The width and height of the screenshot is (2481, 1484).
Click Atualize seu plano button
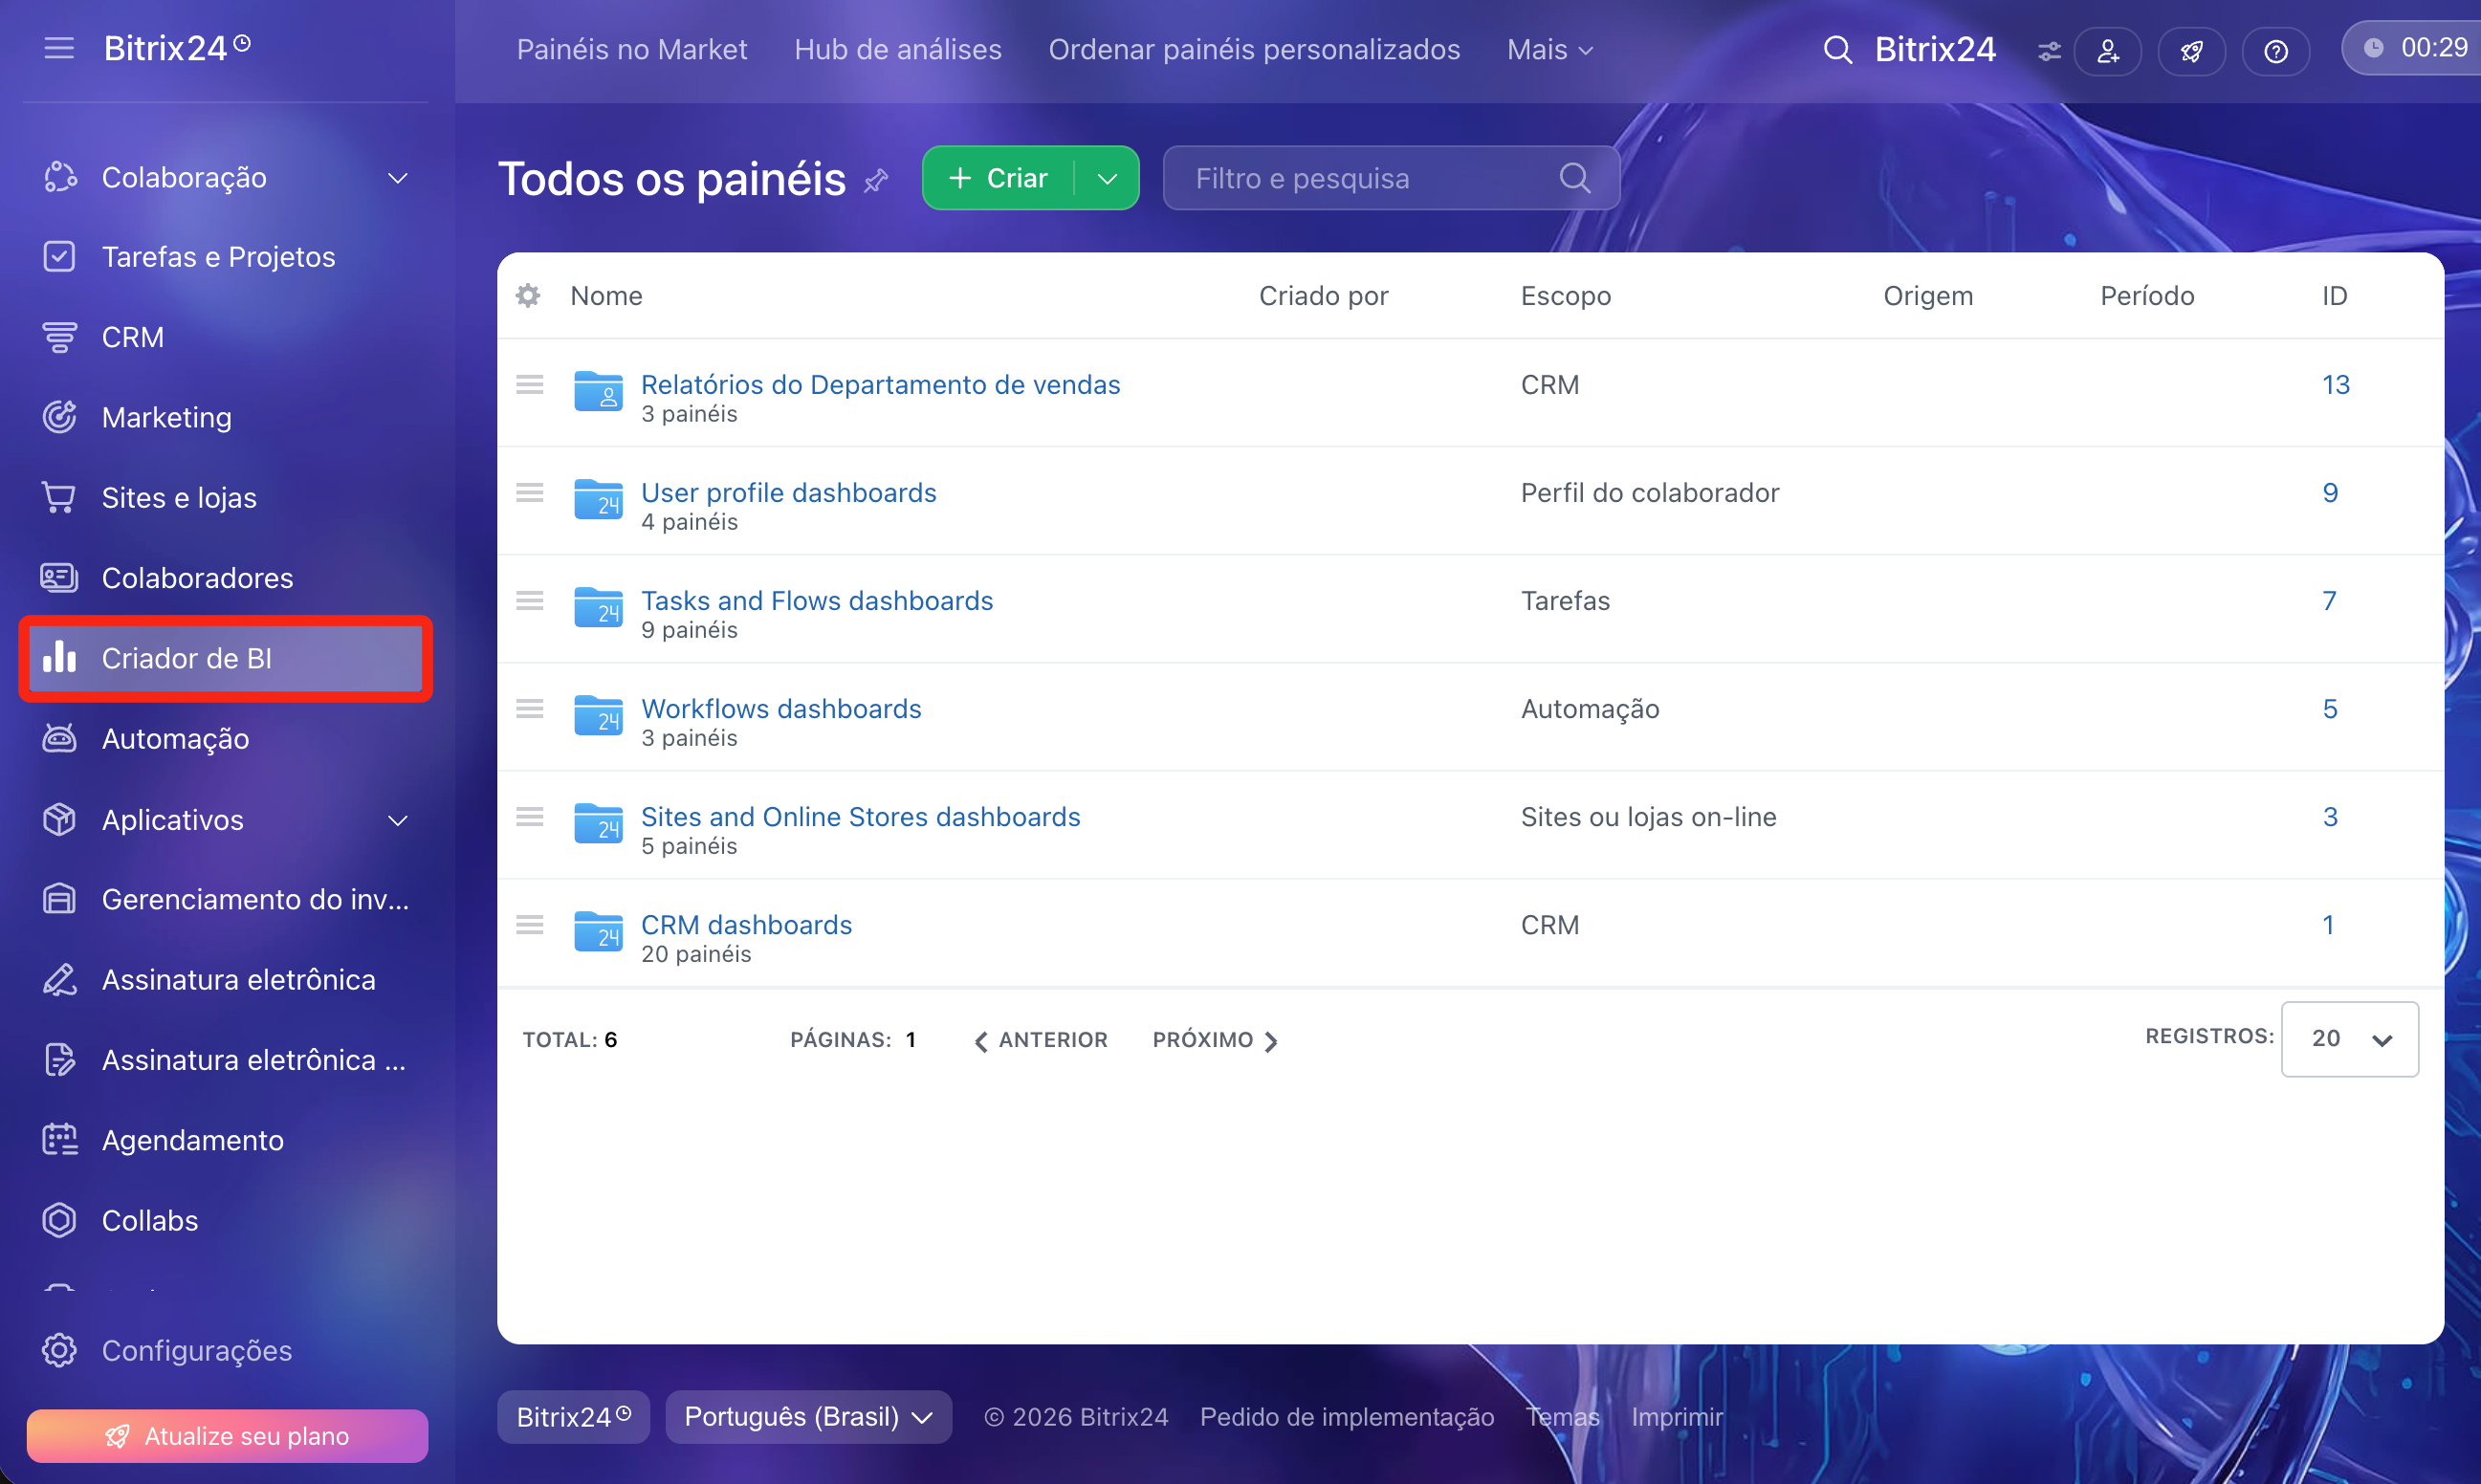pos(227,1436)
